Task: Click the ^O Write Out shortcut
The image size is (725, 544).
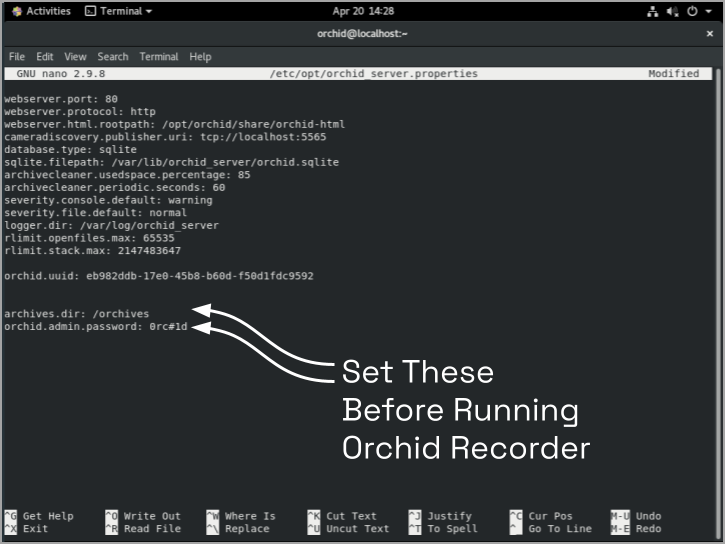Action: pos(143,516)
